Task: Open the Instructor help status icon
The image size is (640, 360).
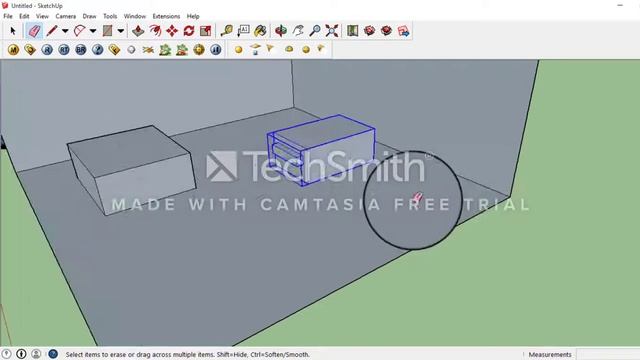Action: coord(53,354)
